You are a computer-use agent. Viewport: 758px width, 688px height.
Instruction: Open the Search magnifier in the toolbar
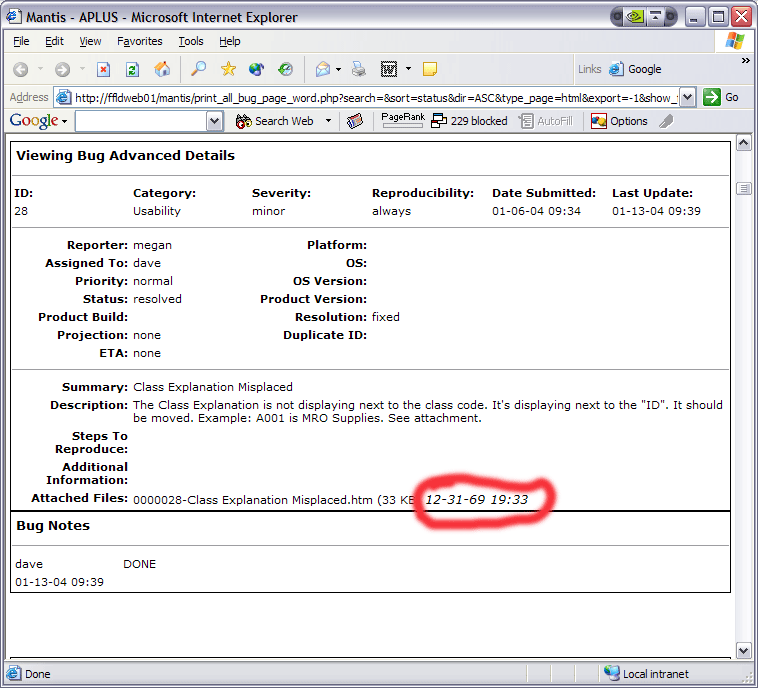(x=199, y=69)
